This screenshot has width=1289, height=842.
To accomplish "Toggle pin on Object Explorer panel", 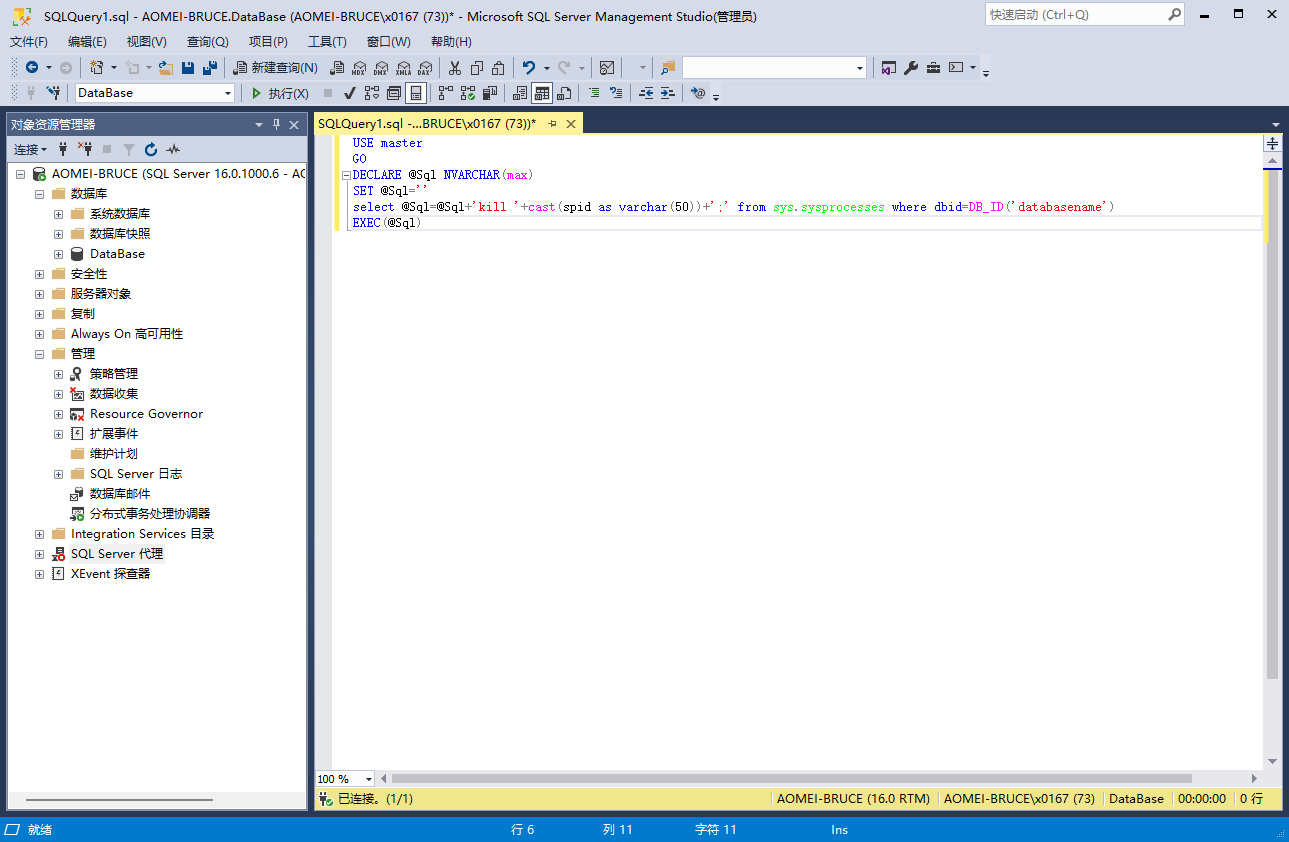I will tap(277, 124).
